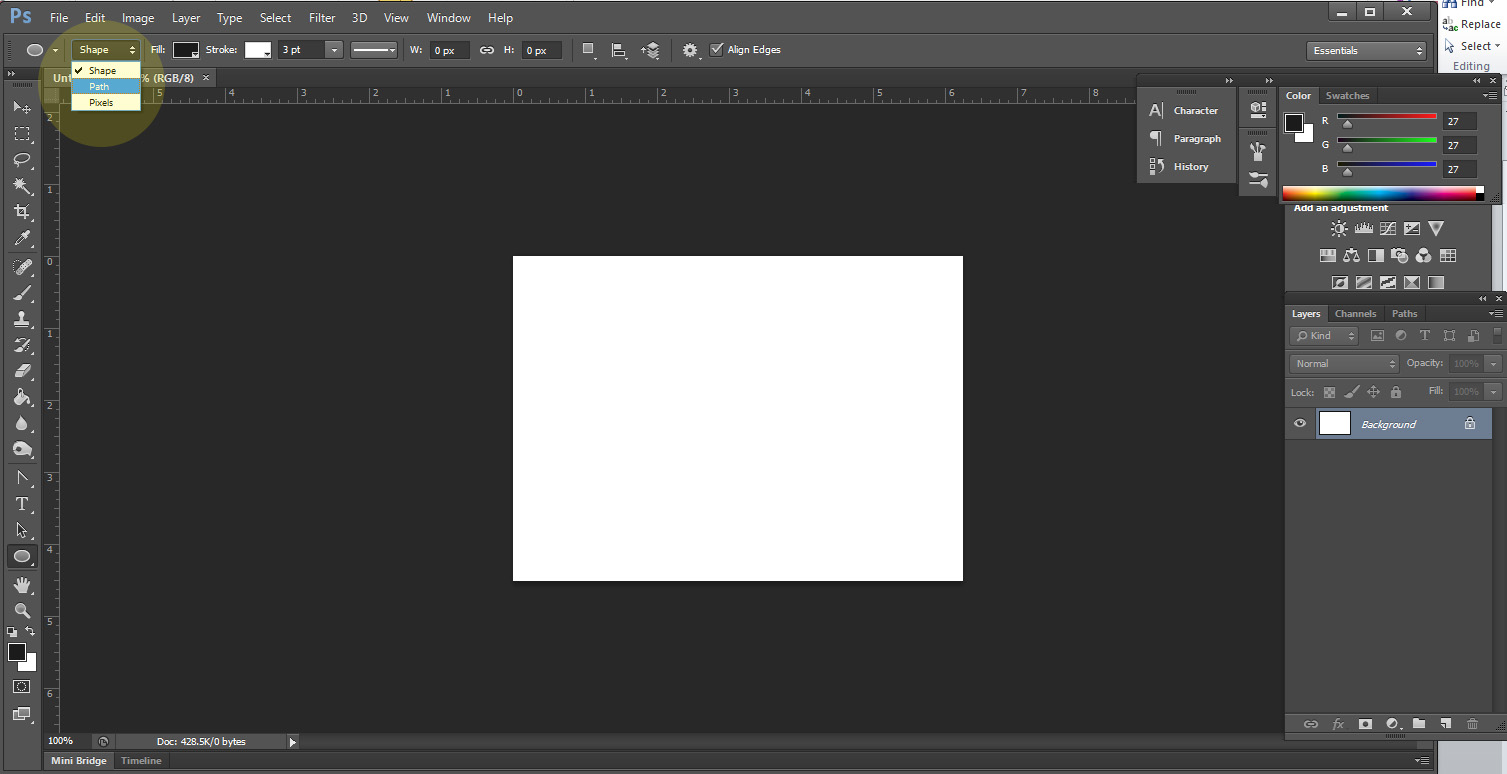The width and height of the screenshot is (1507, 774).
Task: Open the Character panel
Action: click(x=1195, y=111)
